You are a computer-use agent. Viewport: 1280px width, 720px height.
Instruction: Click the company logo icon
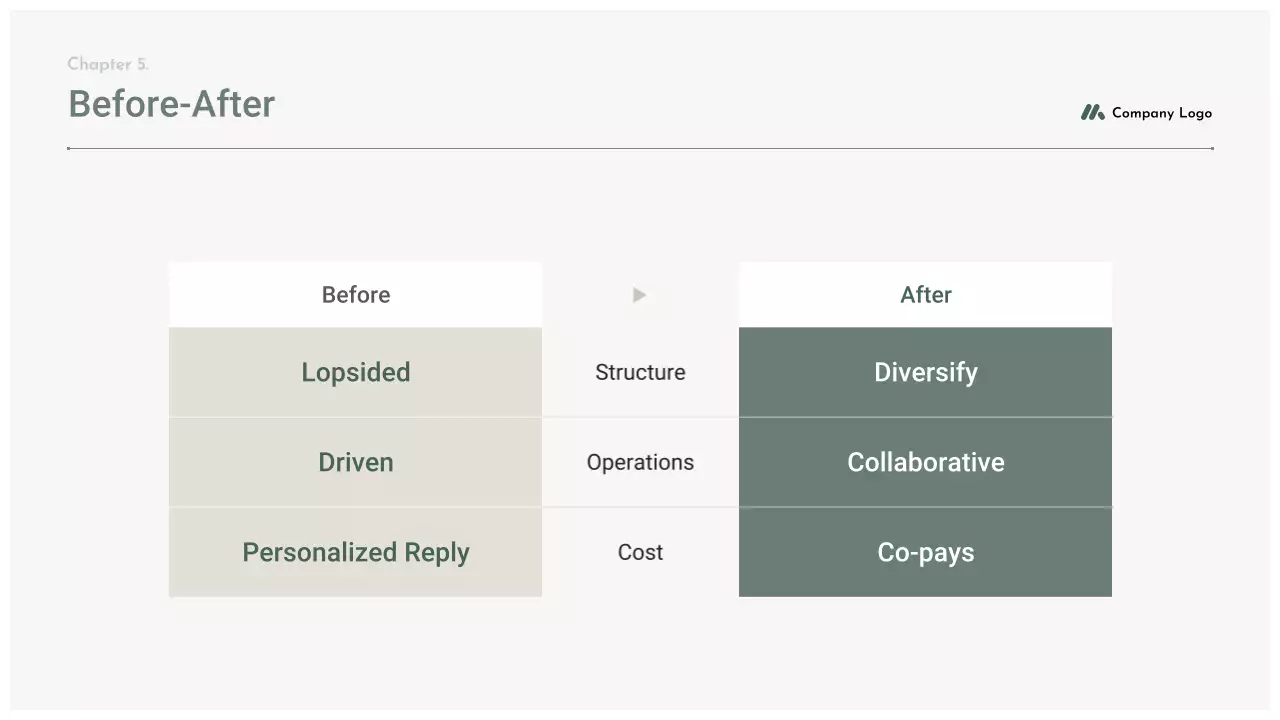click(1092, 113)
